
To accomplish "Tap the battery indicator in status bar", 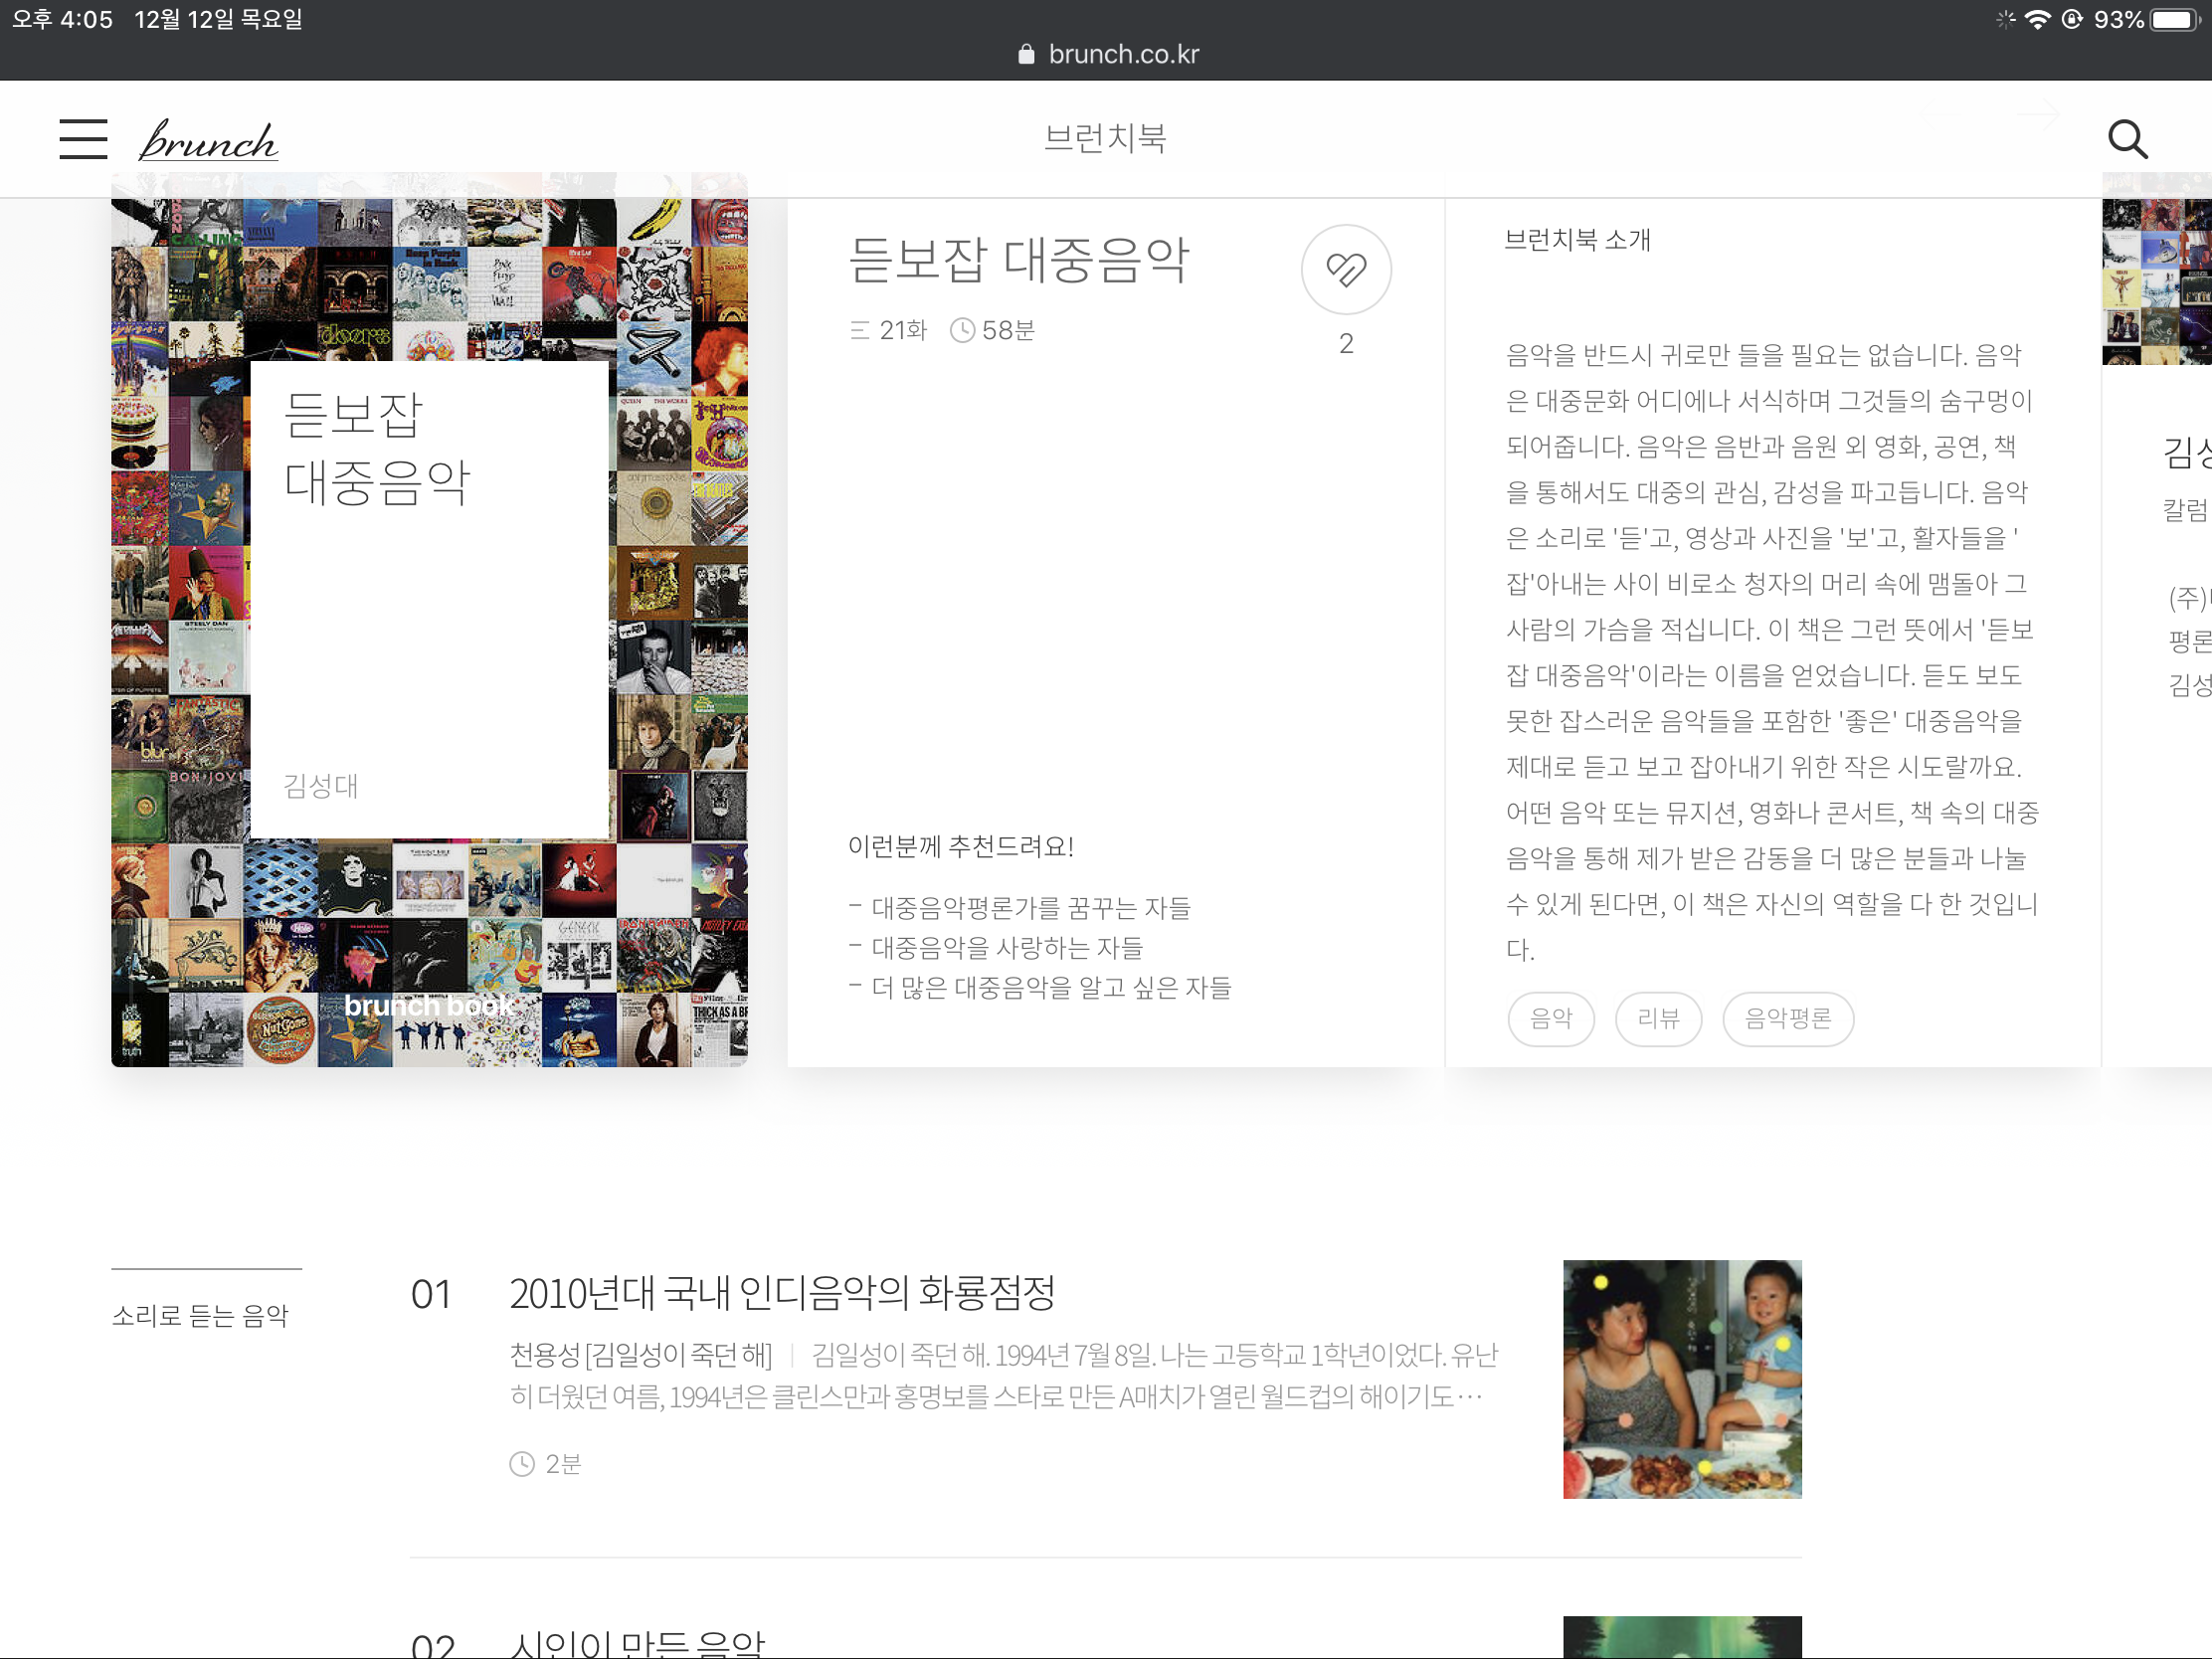I will (2174, 20).
